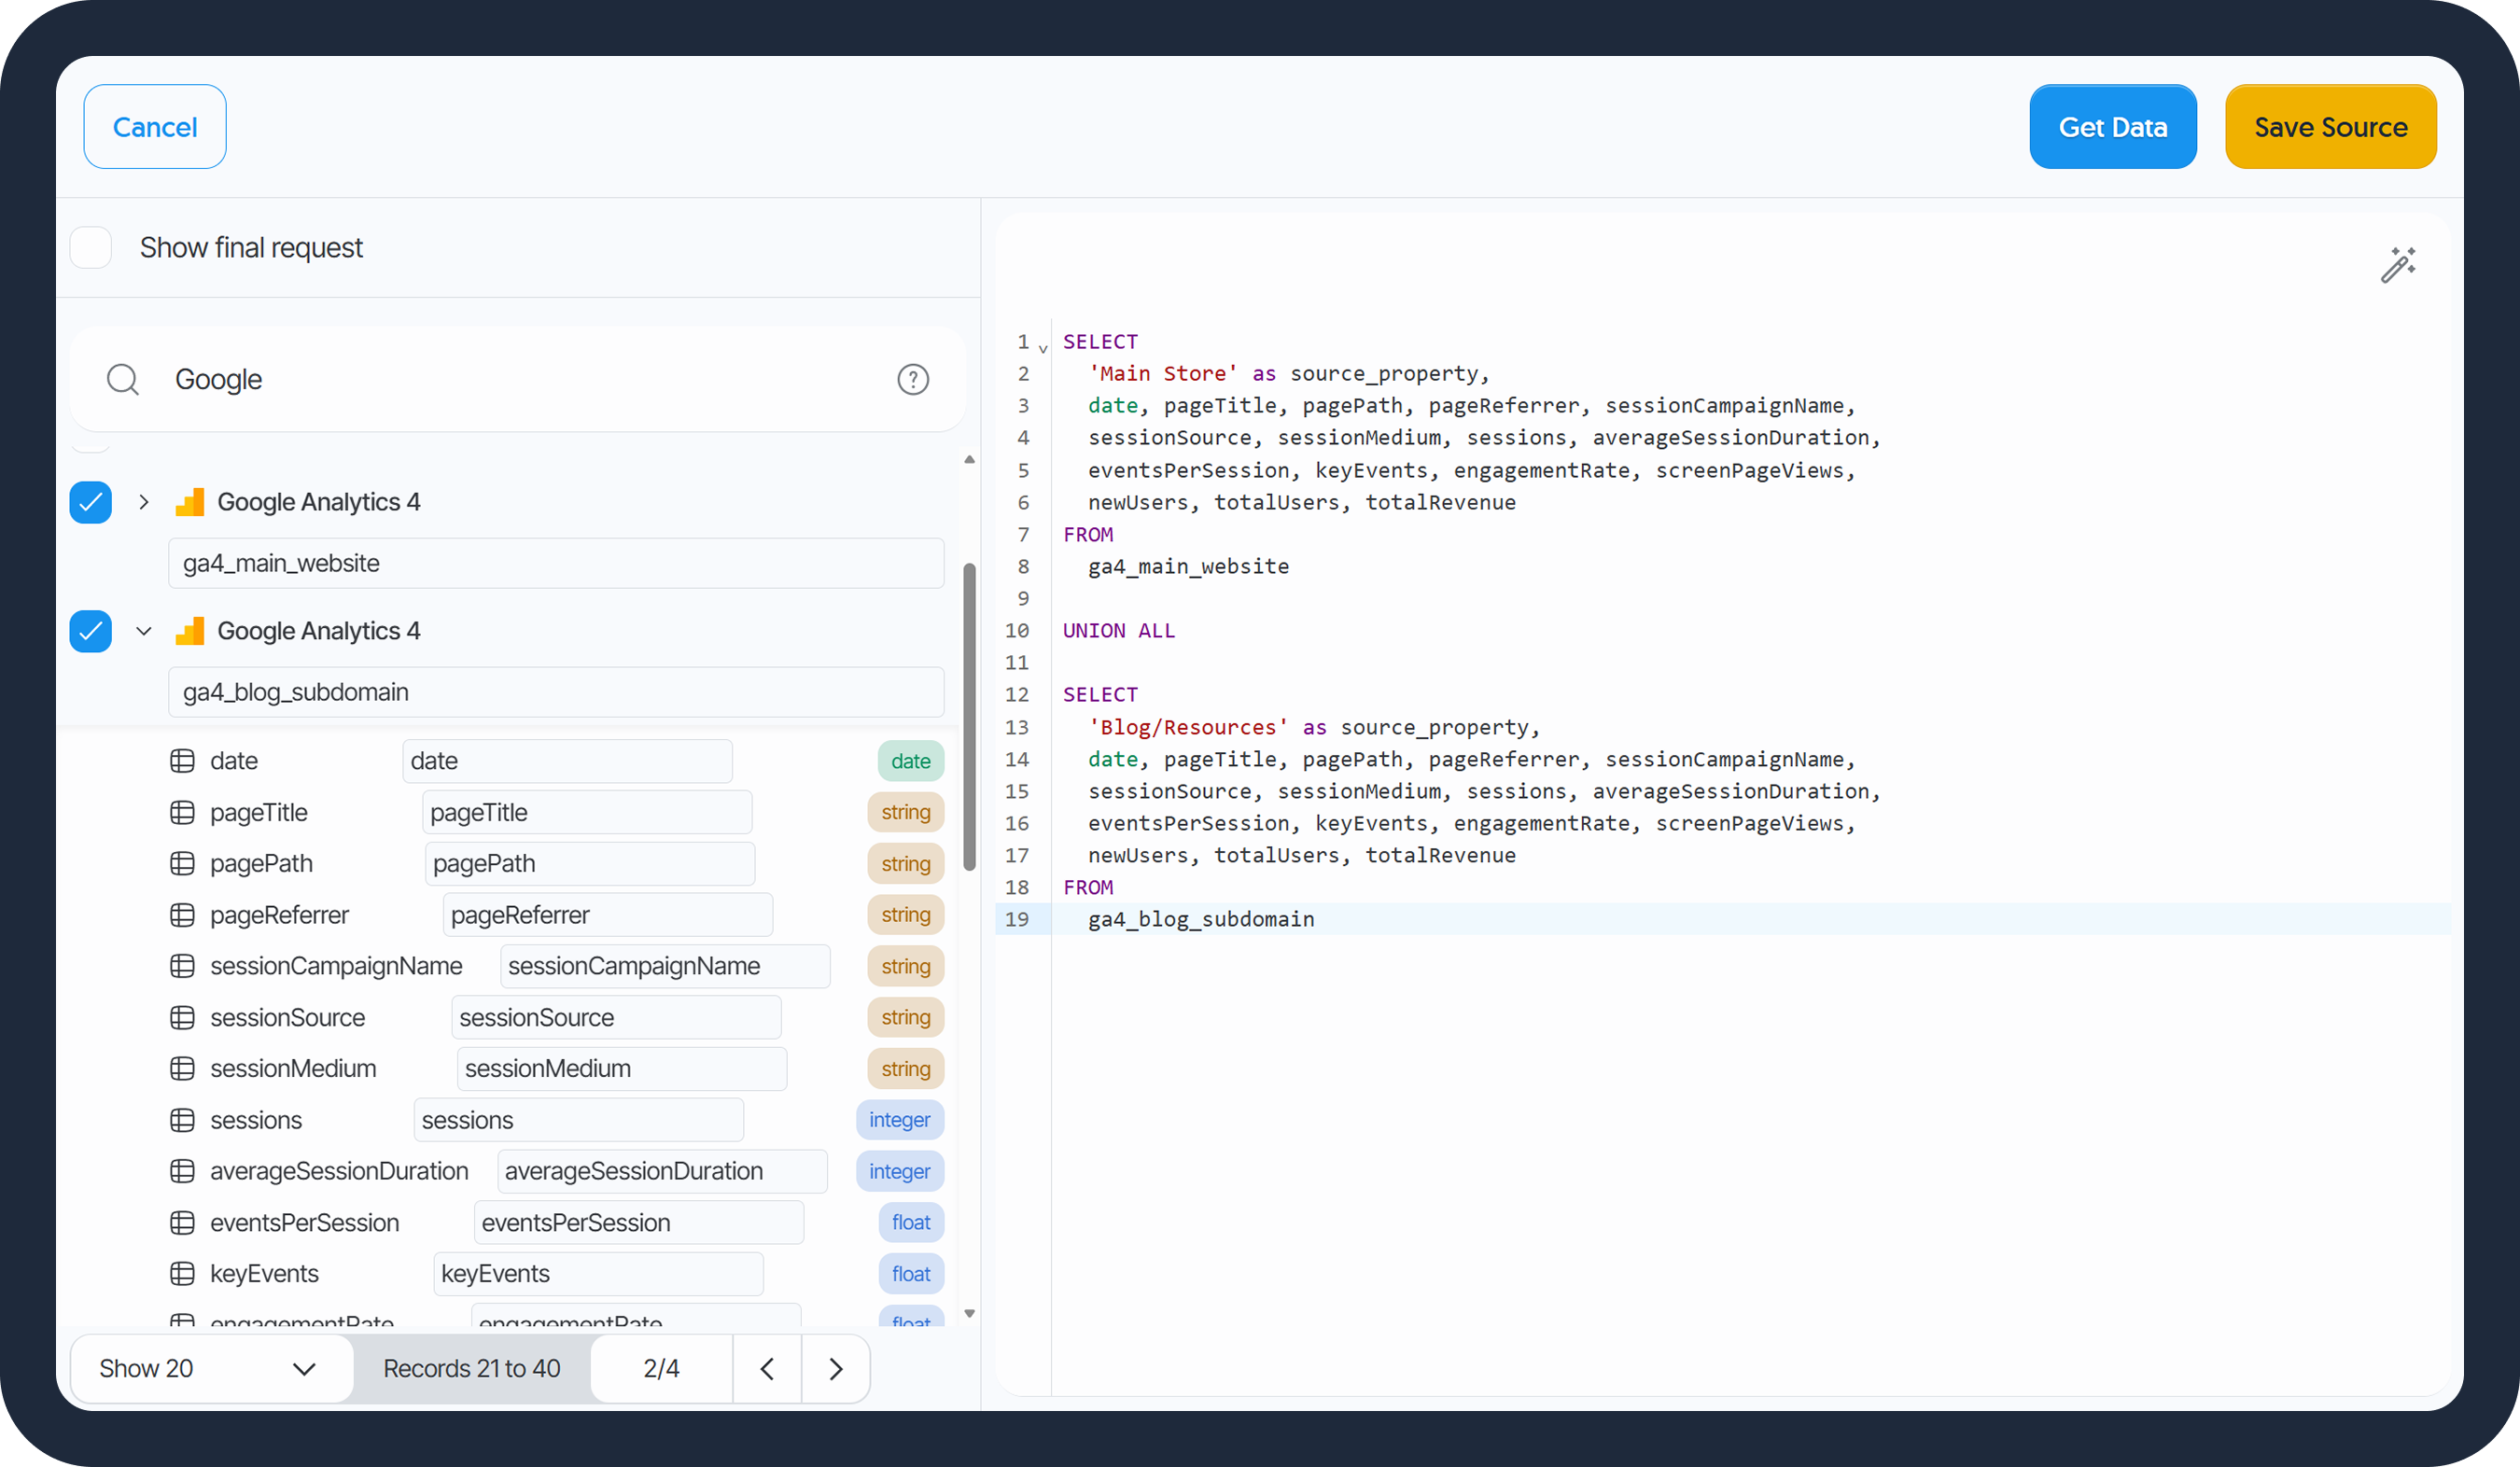Click table icon beside sessionMedium field

click(x=182, y=1068)
